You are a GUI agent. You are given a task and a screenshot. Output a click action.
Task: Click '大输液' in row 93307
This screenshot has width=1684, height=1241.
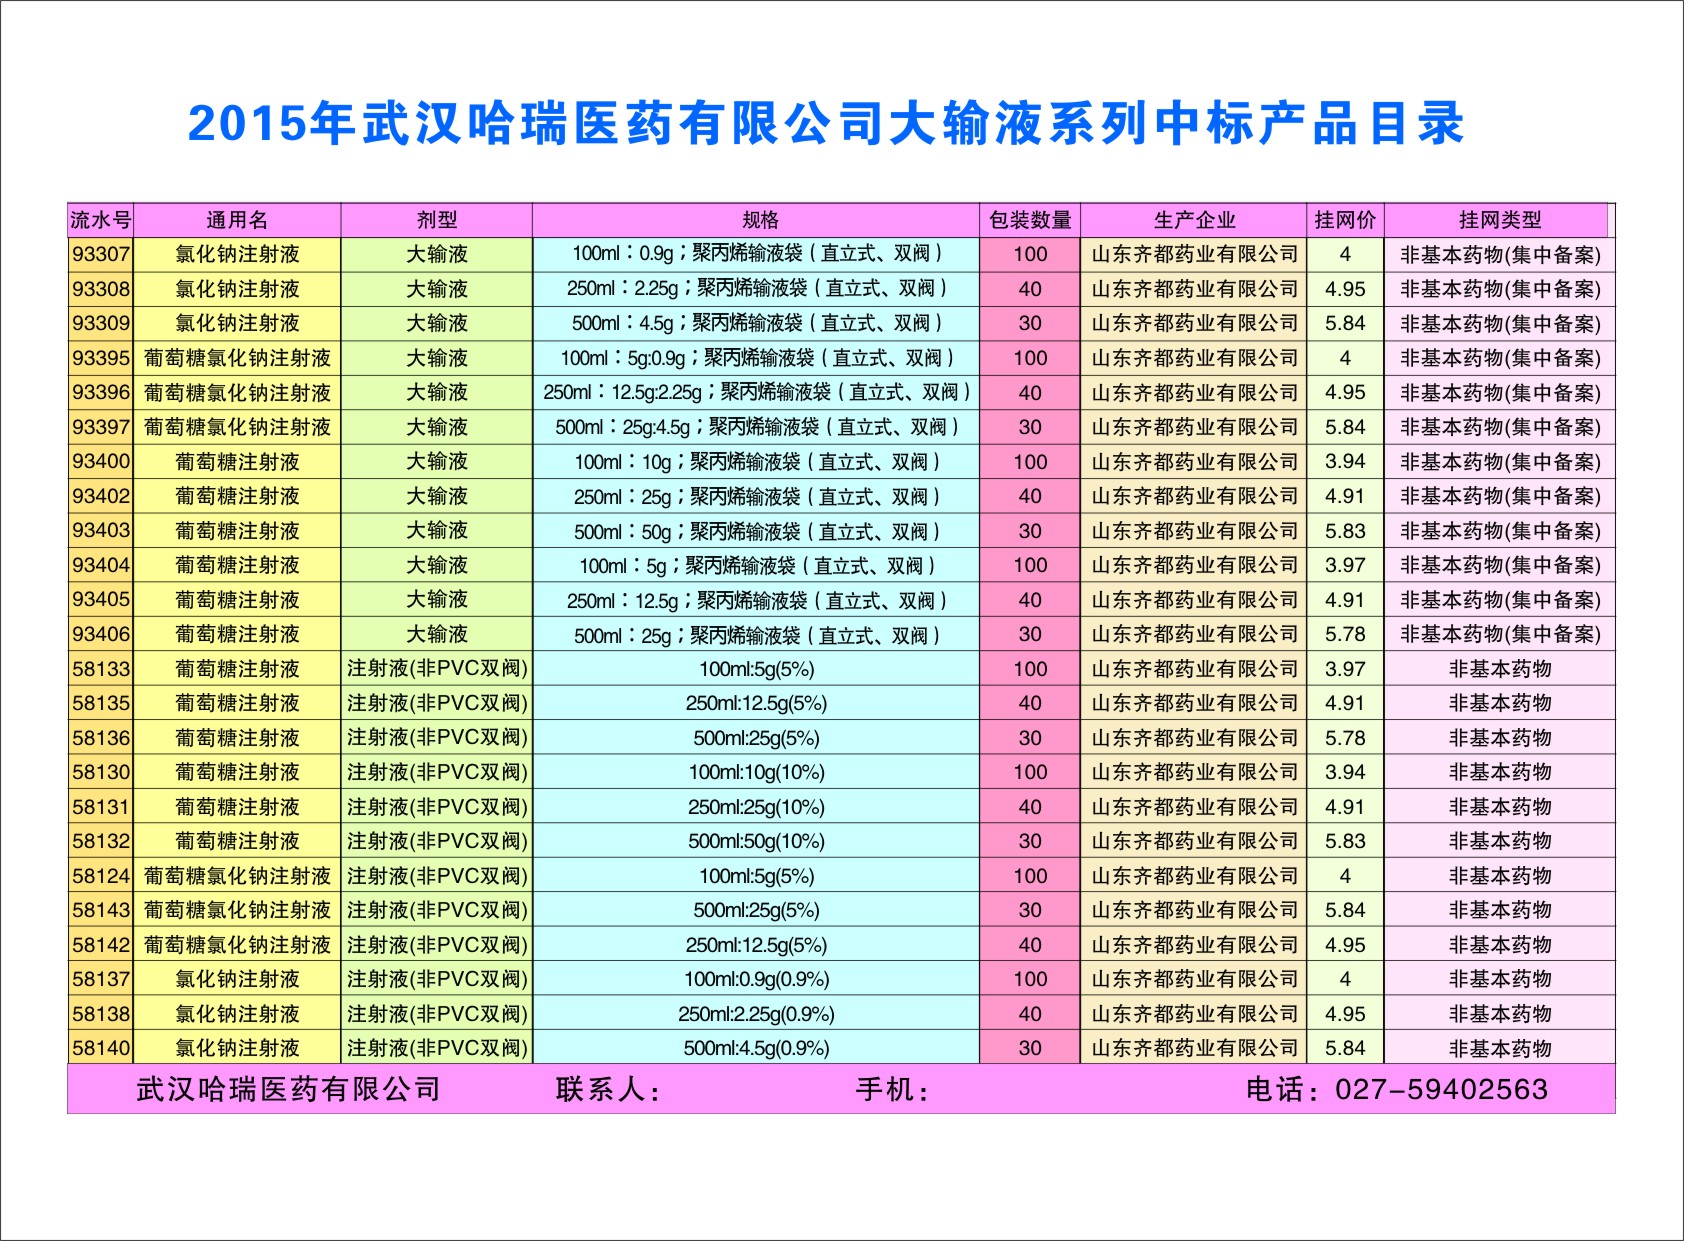tap(437, 254)
